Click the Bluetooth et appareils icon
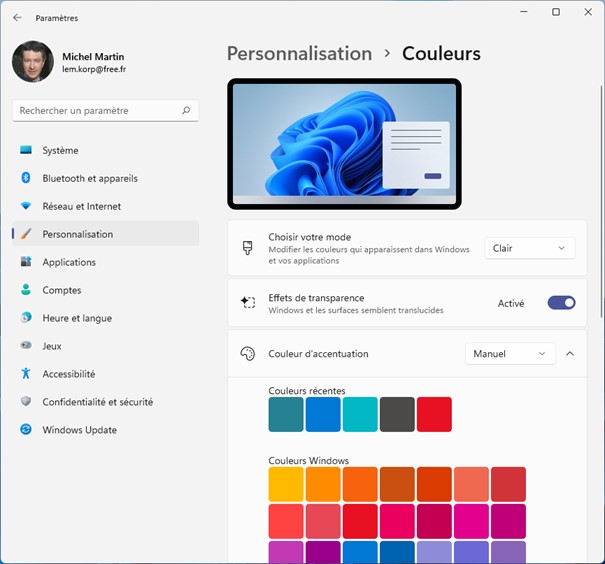Screen dimensions: 605x564 [26, 178]
